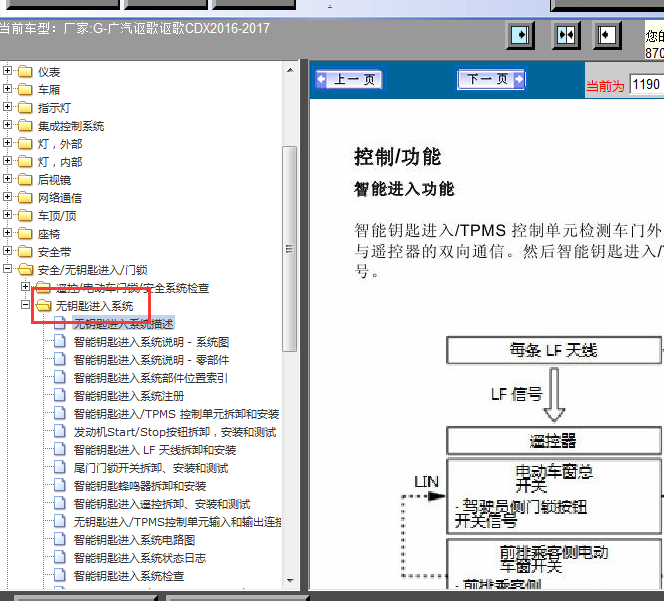Click document icon beside 智能钥匙进入系统检查
This screenshot has height=601, width=664.
60,575
